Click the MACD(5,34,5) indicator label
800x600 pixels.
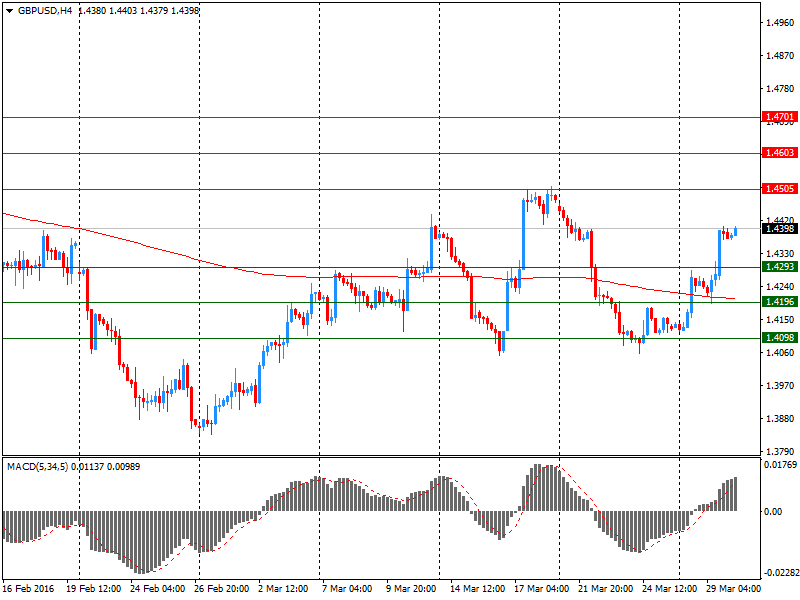point(37,467)
